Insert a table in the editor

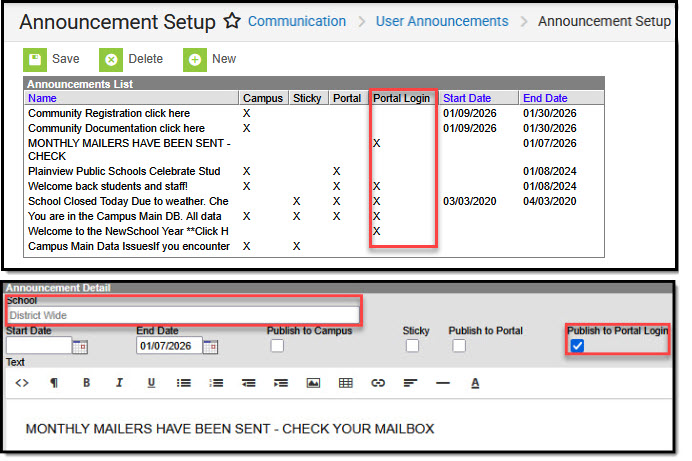(x=346, y=383)
